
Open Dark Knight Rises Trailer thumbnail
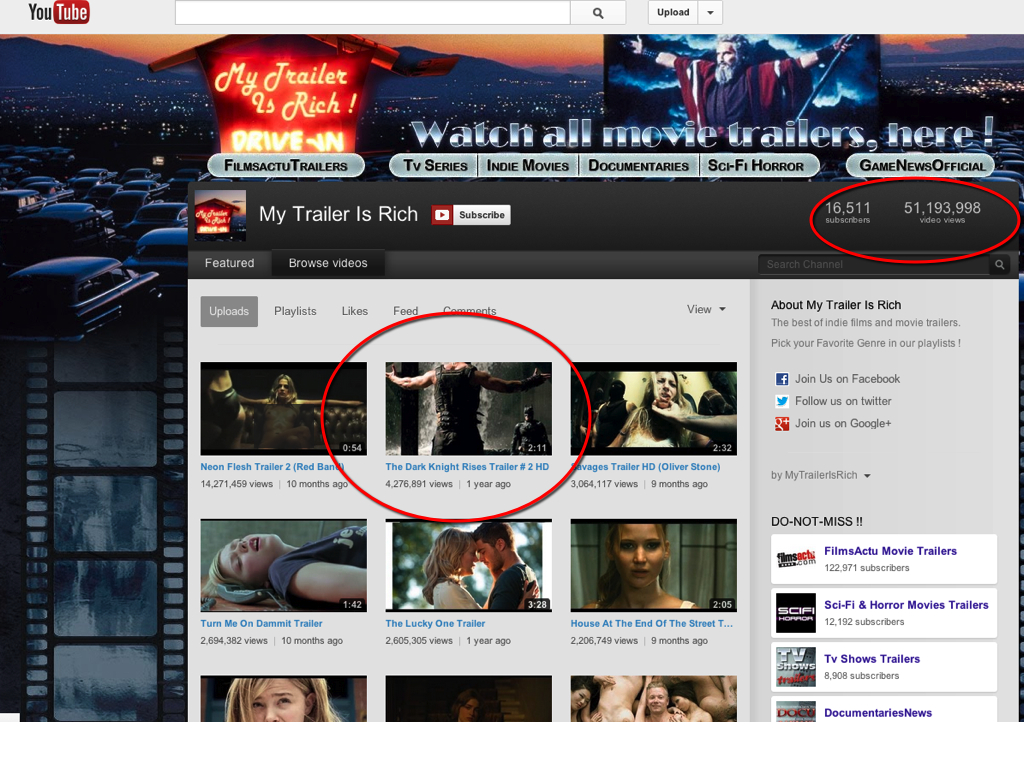pyautogui.click(x=468, y=409)
